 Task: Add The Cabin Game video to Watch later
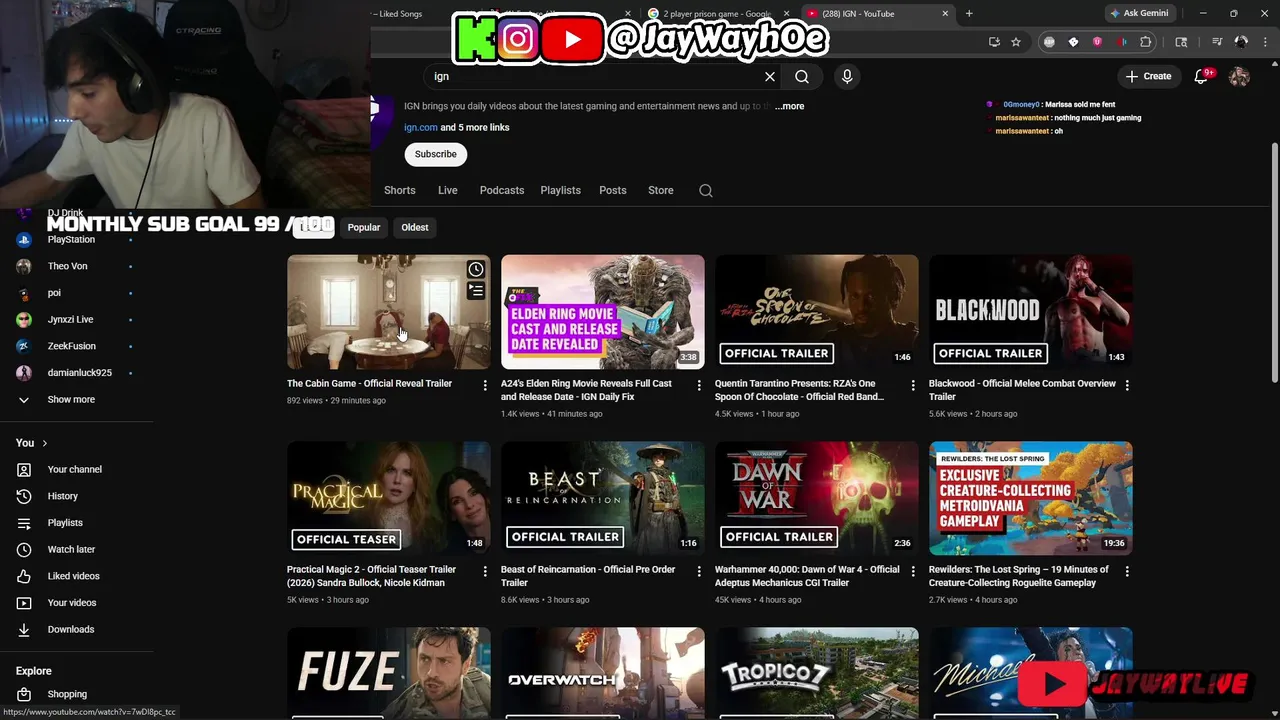tap(476, 269)
